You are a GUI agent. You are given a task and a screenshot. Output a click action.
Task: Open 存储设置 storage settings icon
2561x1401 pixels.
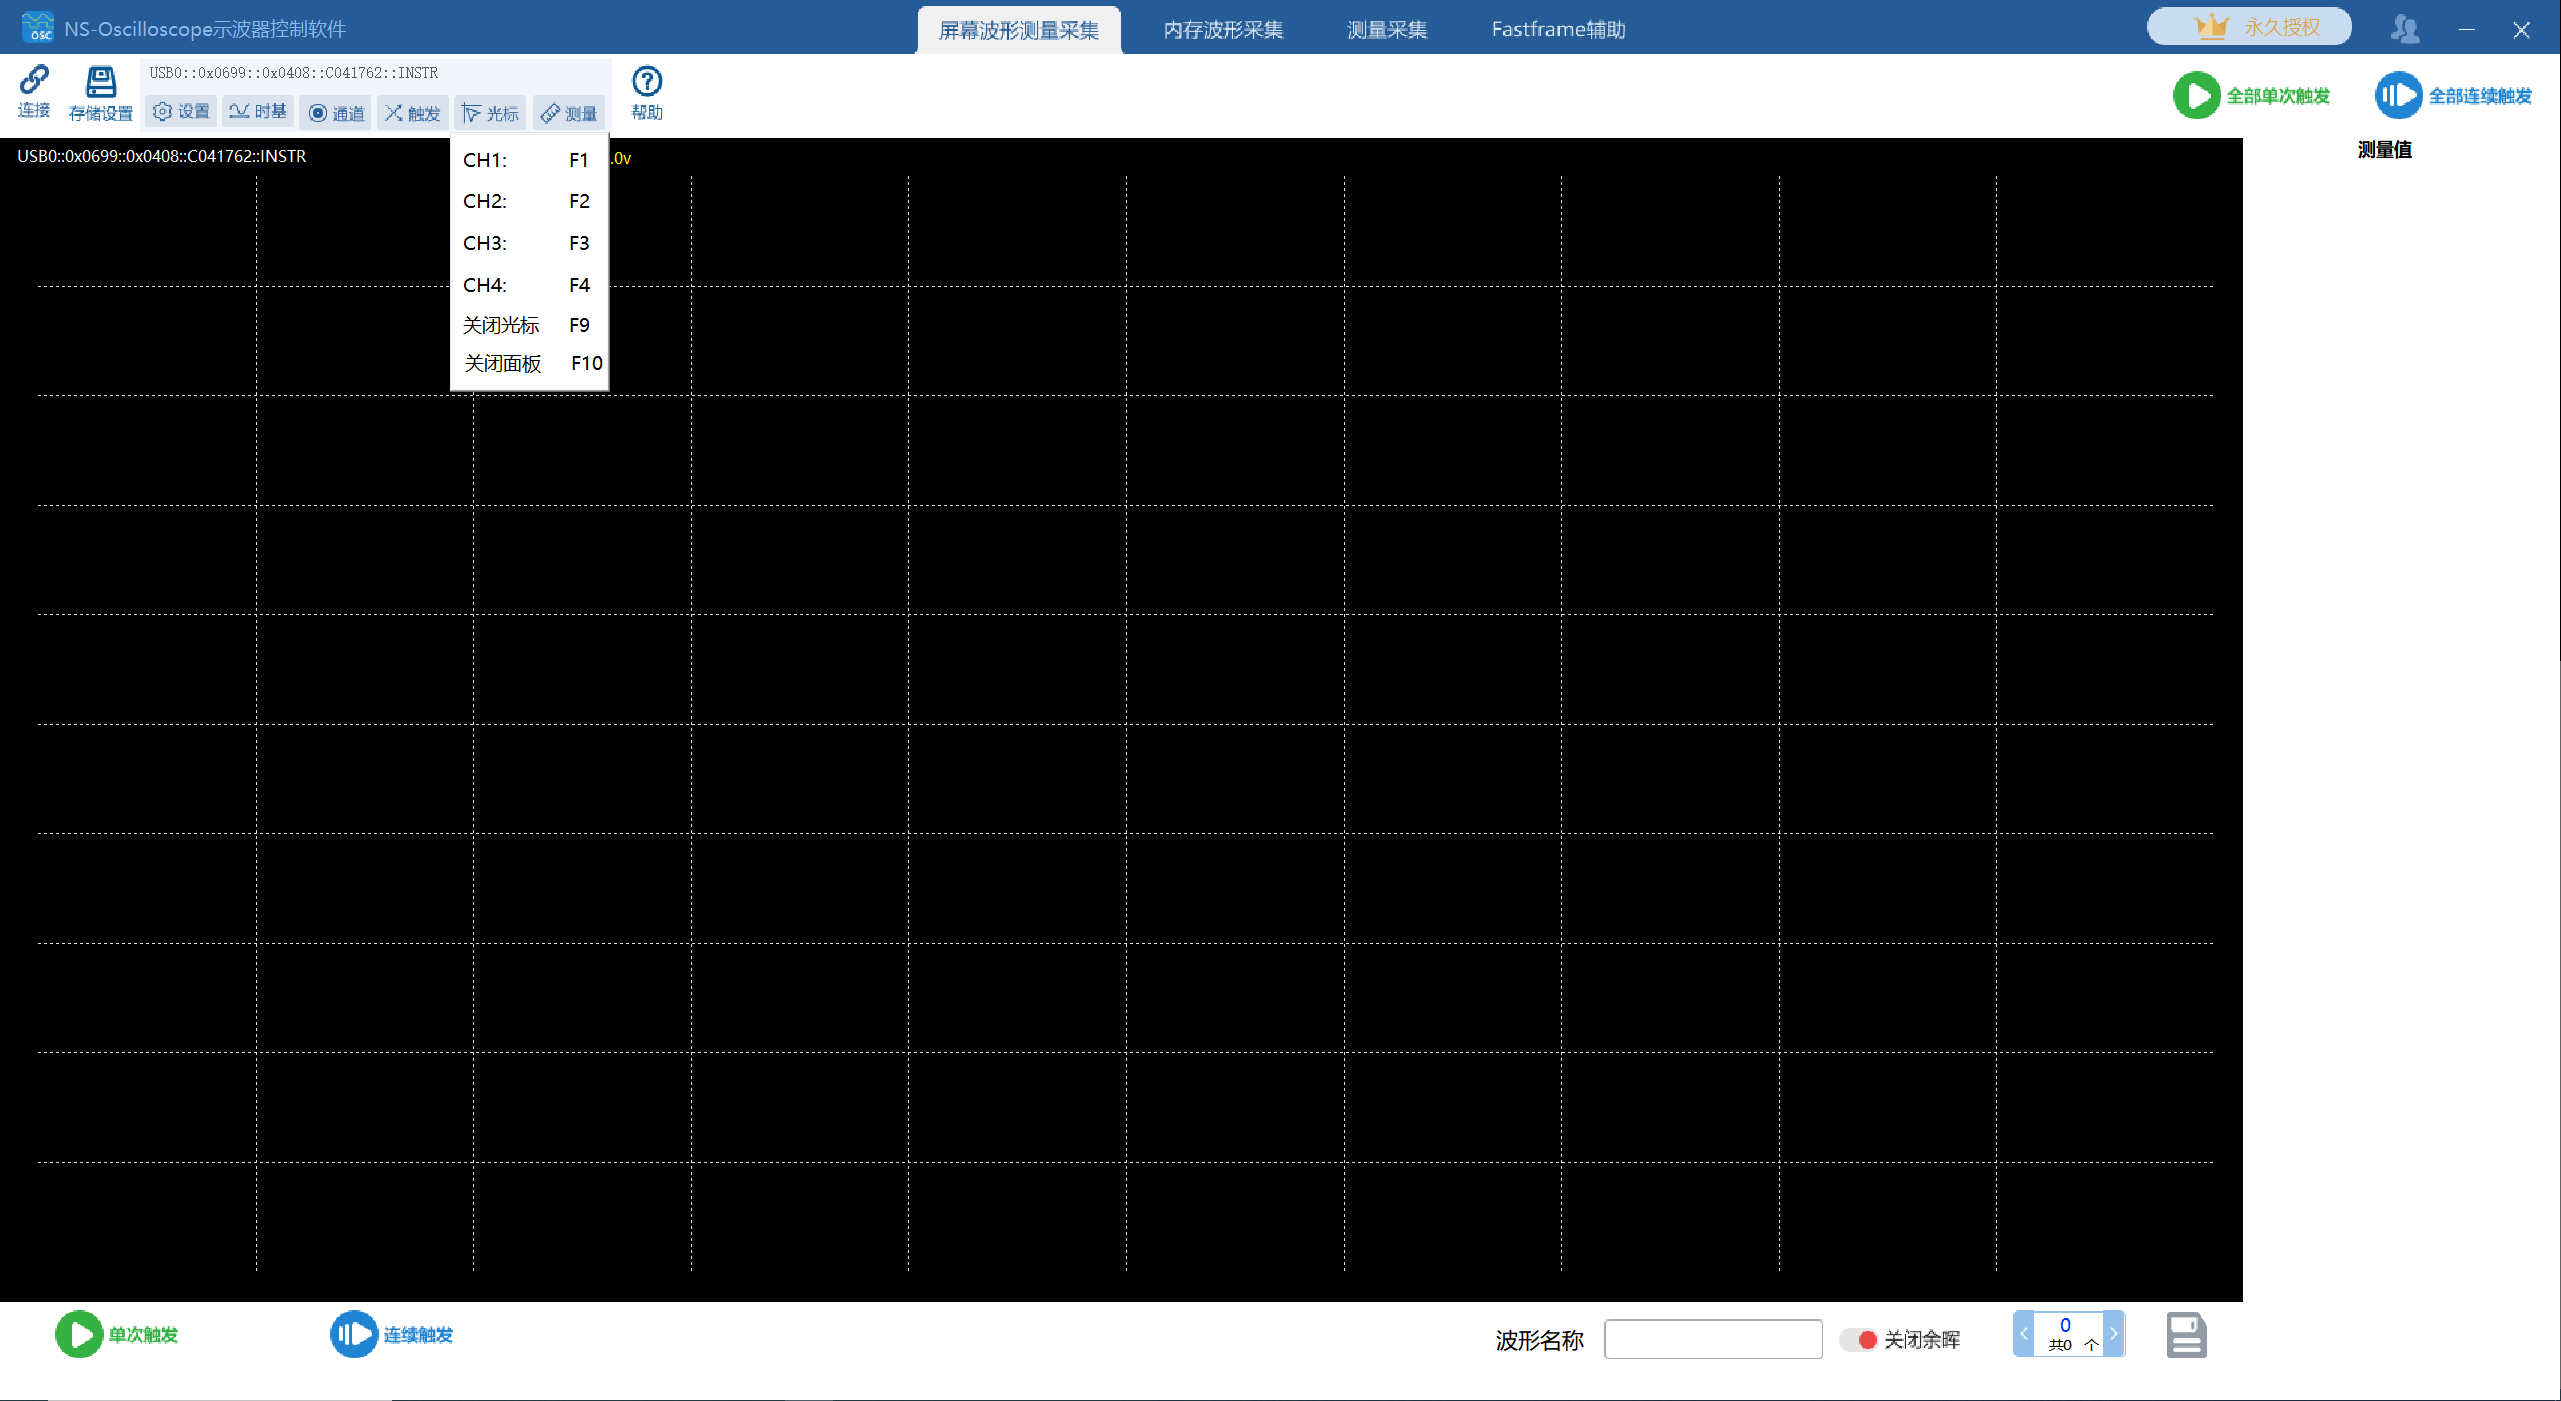(100, 82)
